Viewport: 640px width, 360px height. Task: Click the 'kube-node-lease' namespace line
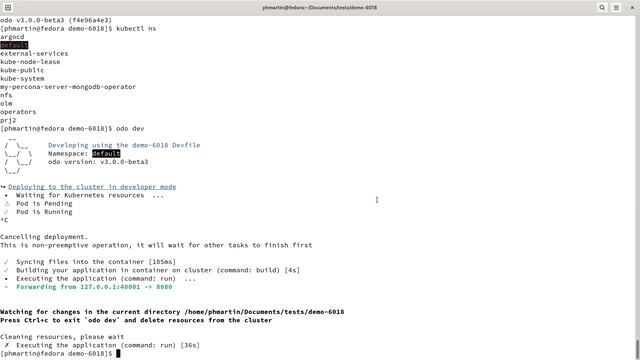(30, 62)
